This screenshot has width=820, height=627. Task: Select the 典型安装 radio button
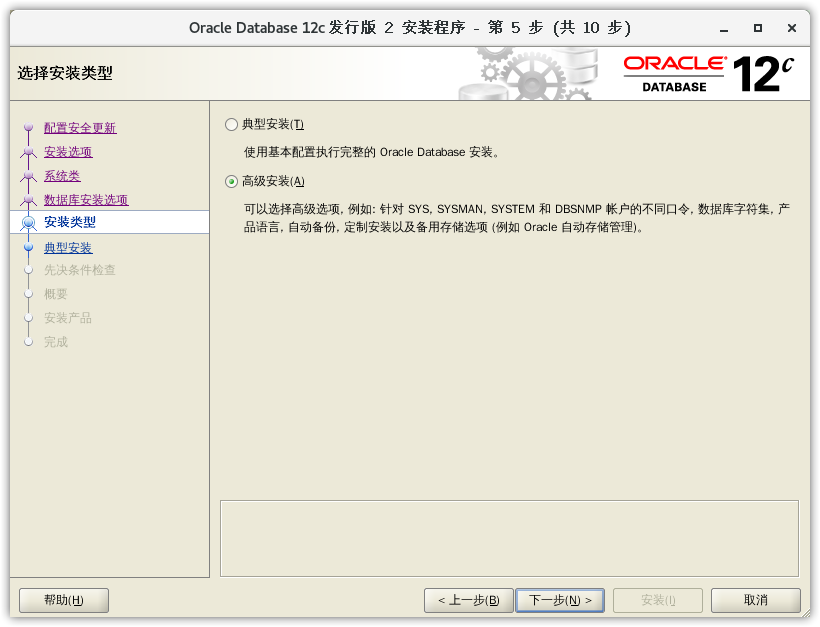pyautogui.click(x=232, y=124)
